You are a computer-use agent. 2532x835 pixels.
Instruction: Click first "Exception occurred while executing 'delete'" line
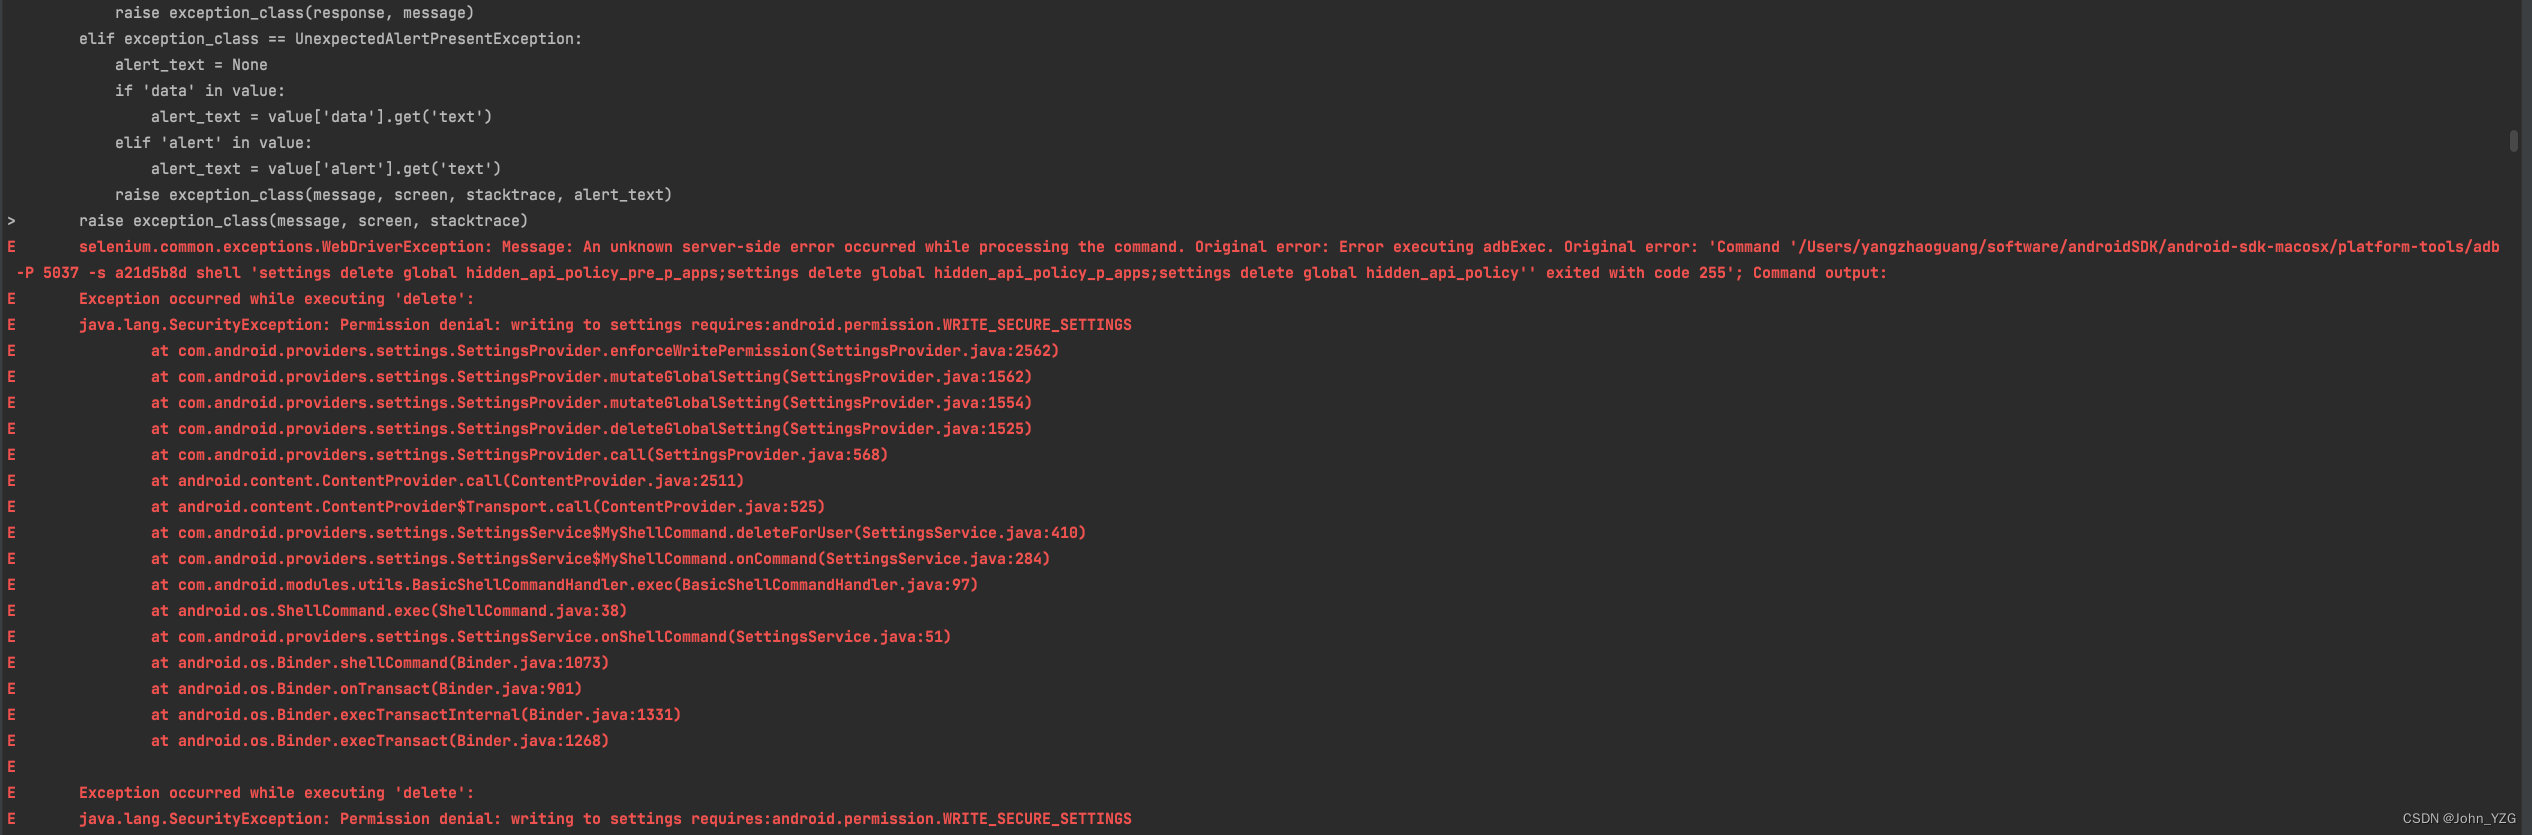click(276, 299)
